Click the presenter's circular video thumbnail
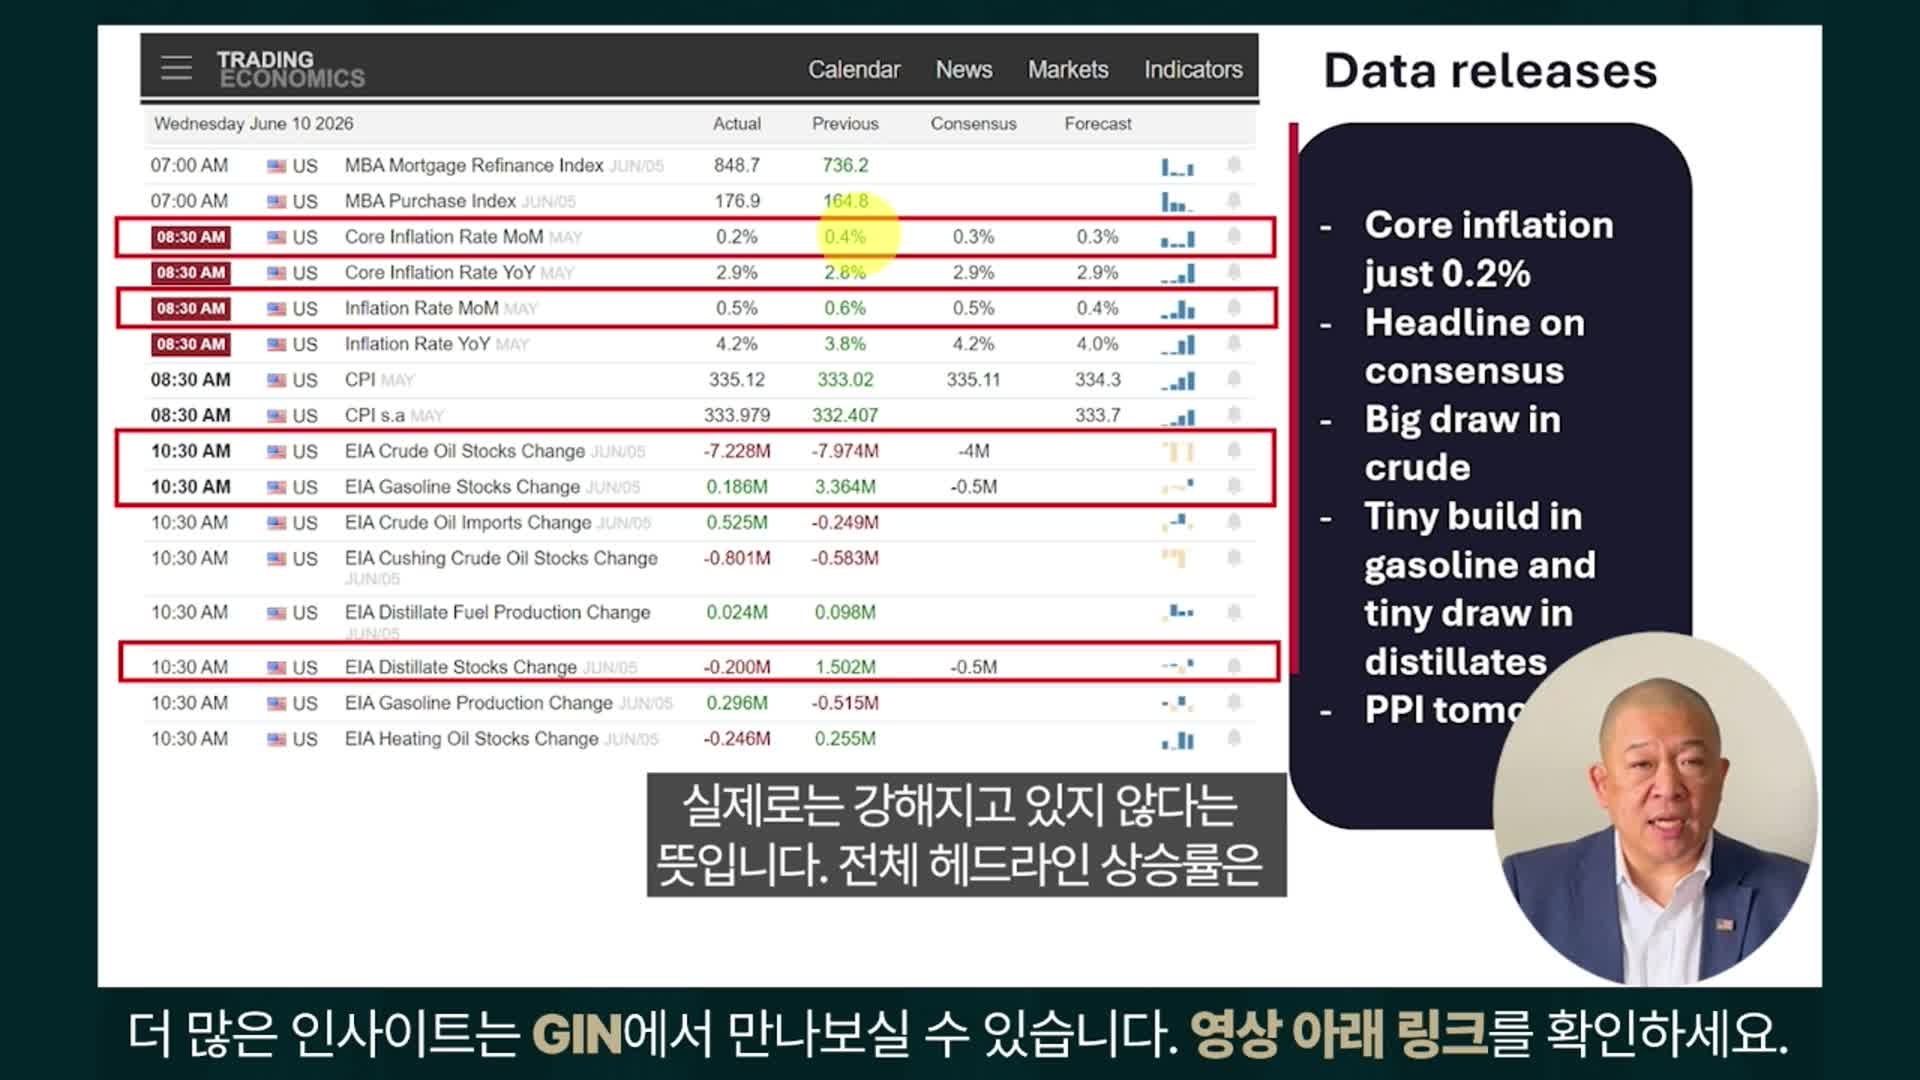This screenshot has height=1080, width=1920. 1655,808
